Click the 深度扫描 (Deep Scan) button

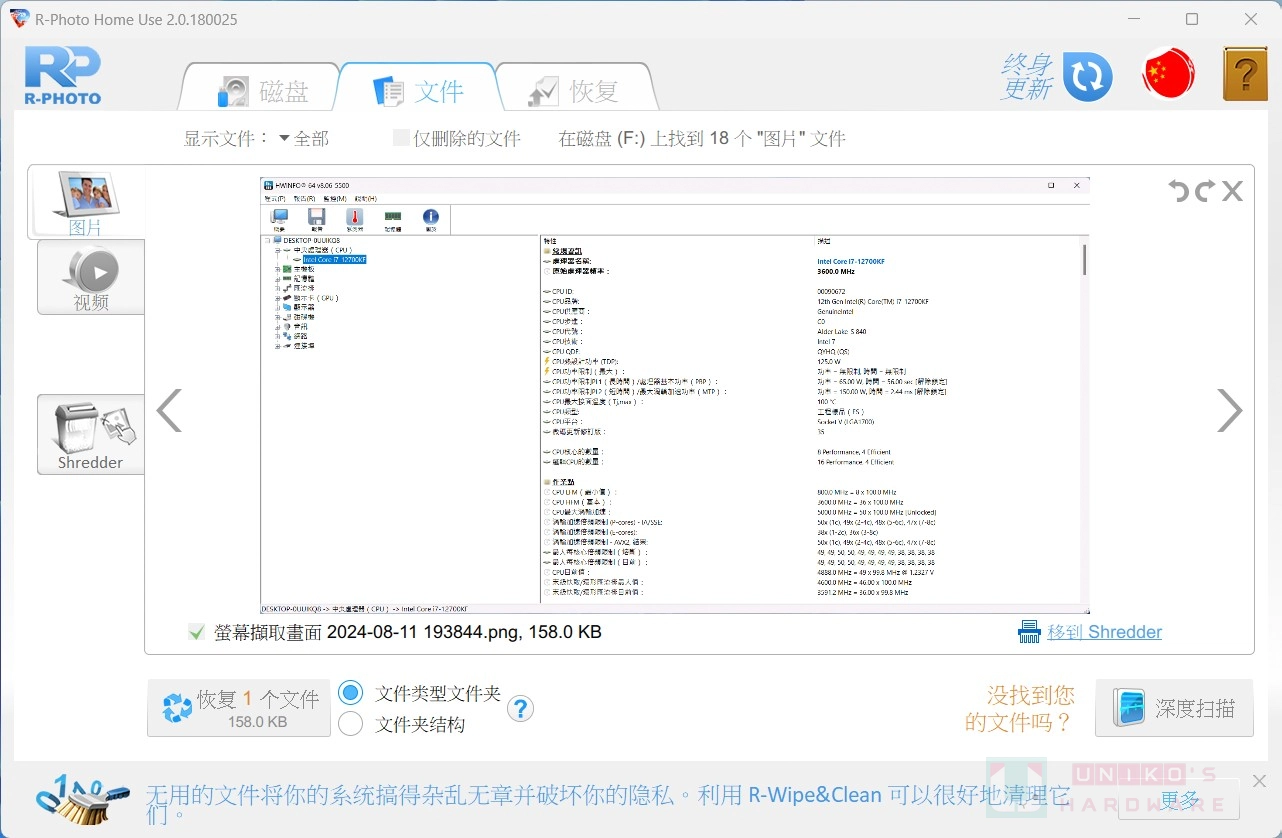click(1174, 708)
